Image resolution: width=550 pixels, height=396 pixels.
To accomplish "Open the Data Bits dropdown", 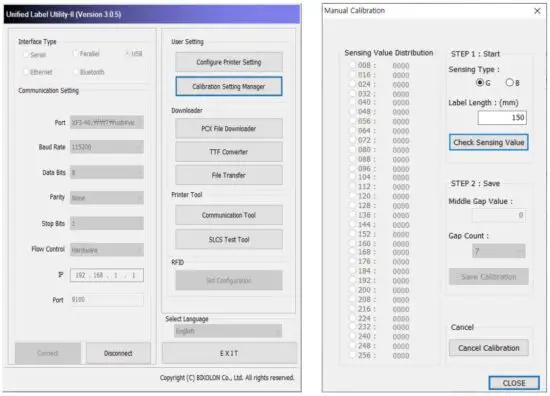I will [x=107, y=172].
